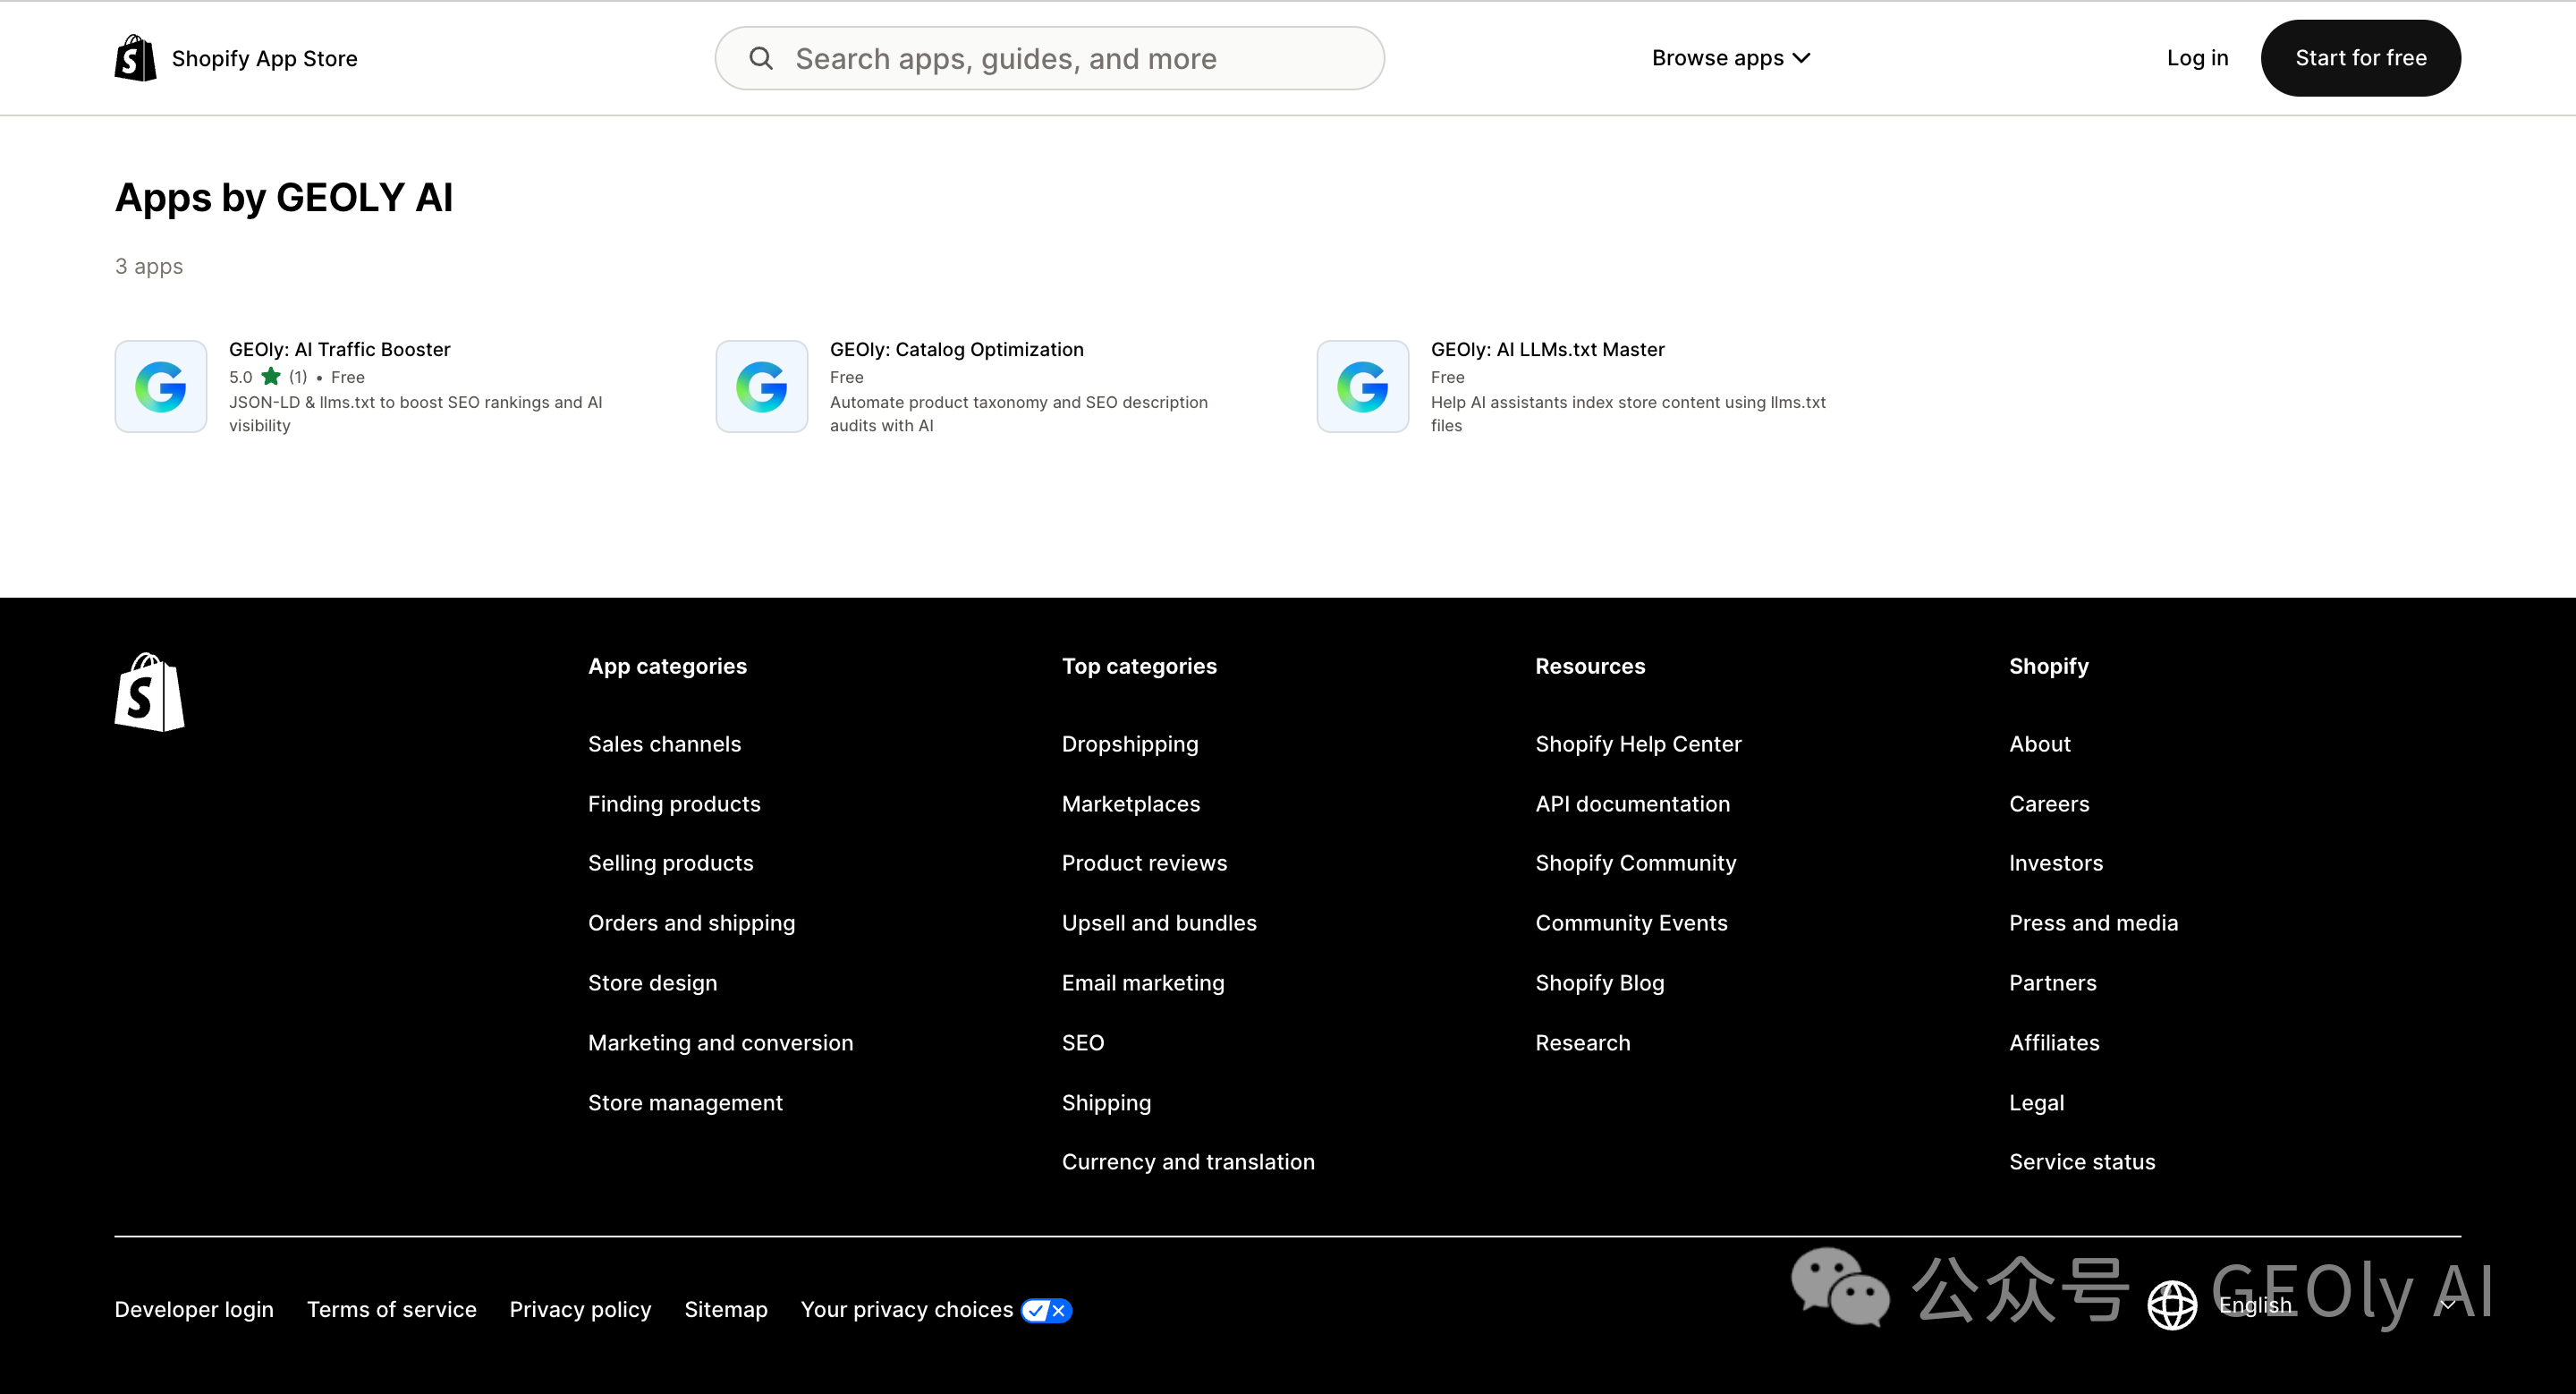Open Press and media link
Screen dimensions: 2576x1394
(2094, 923)
